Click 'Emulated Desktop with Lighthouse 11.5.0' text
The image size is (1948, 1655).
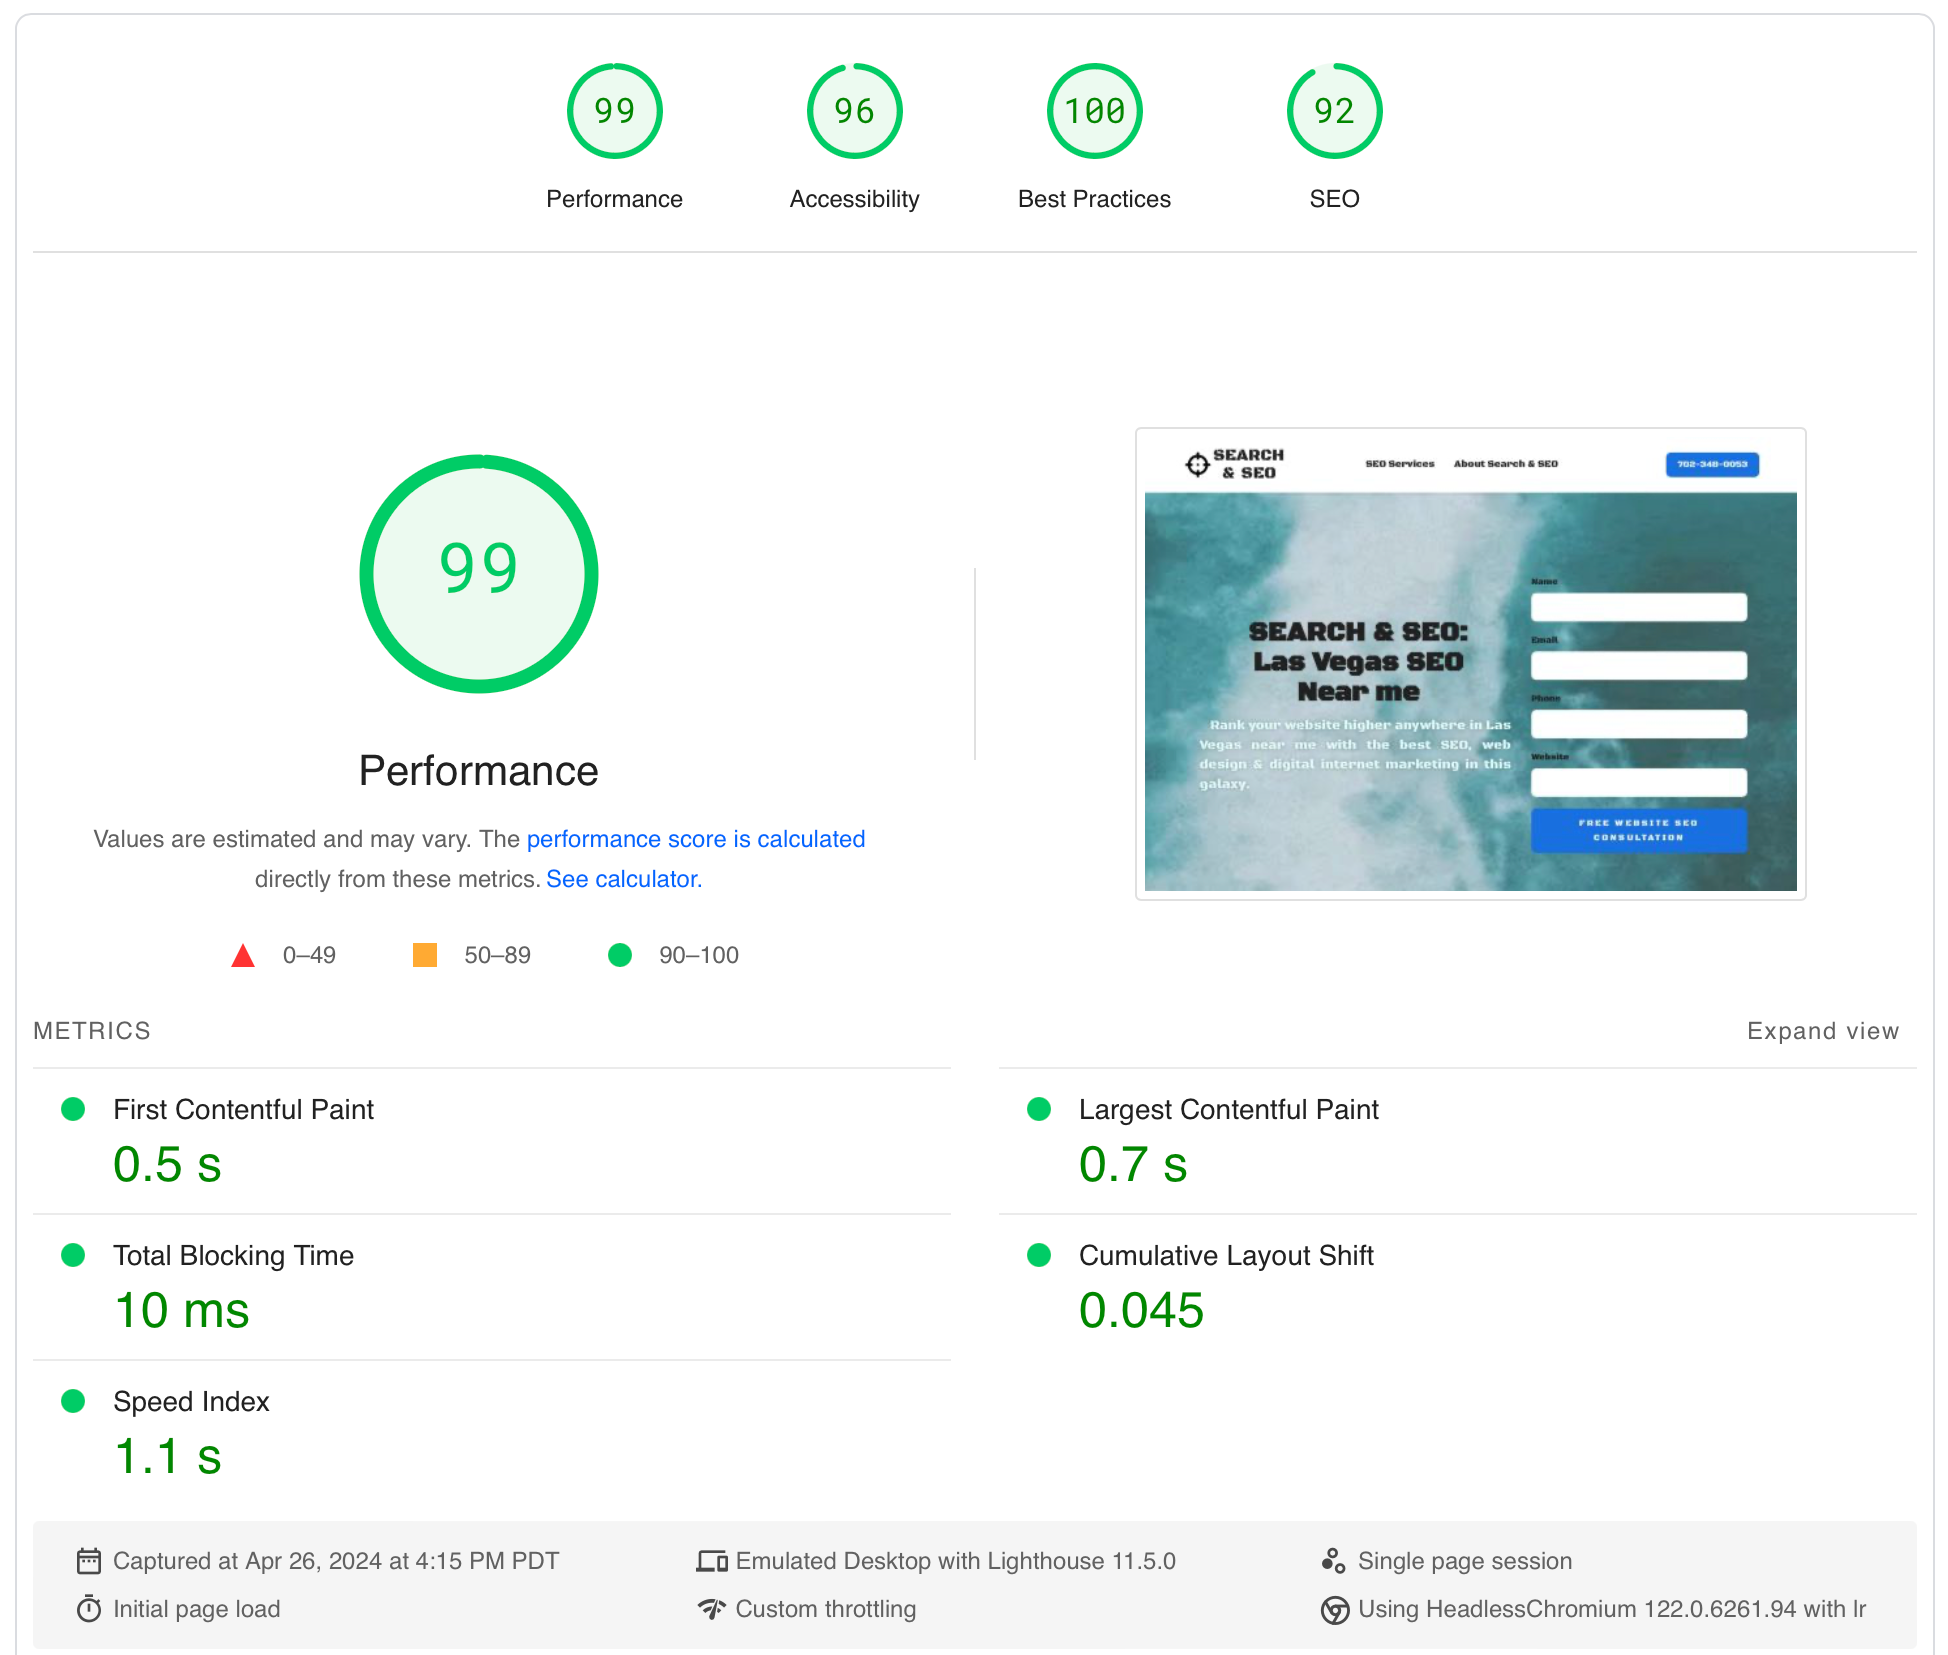click(955, 1561)
